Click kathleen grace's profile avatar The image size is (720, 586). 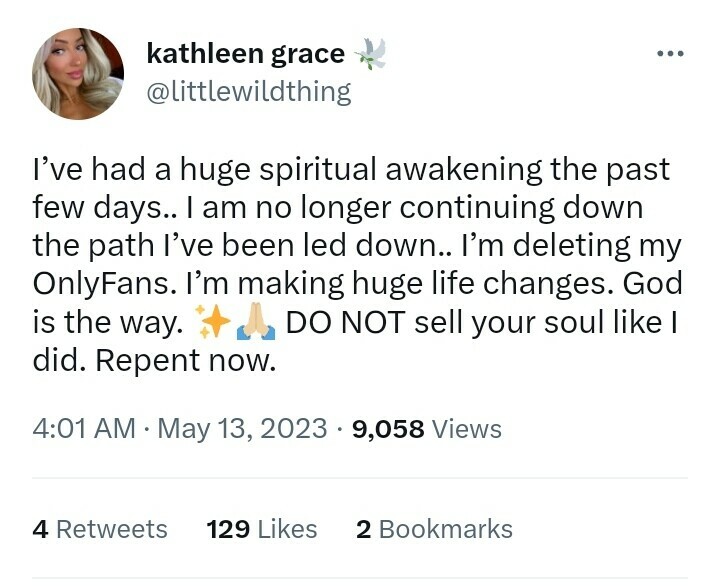coord(78,74)
